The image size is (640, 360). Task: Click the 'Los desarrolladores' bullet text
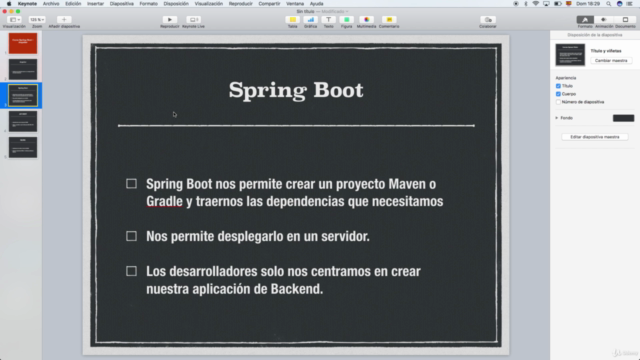click(x=283, y=280)
